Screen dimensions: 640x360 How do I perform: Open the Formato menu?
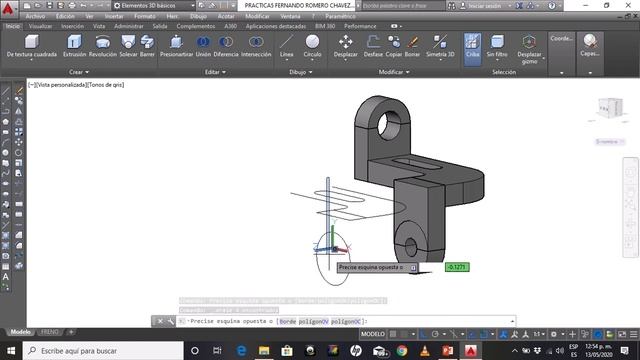click(x=144, y=16)
